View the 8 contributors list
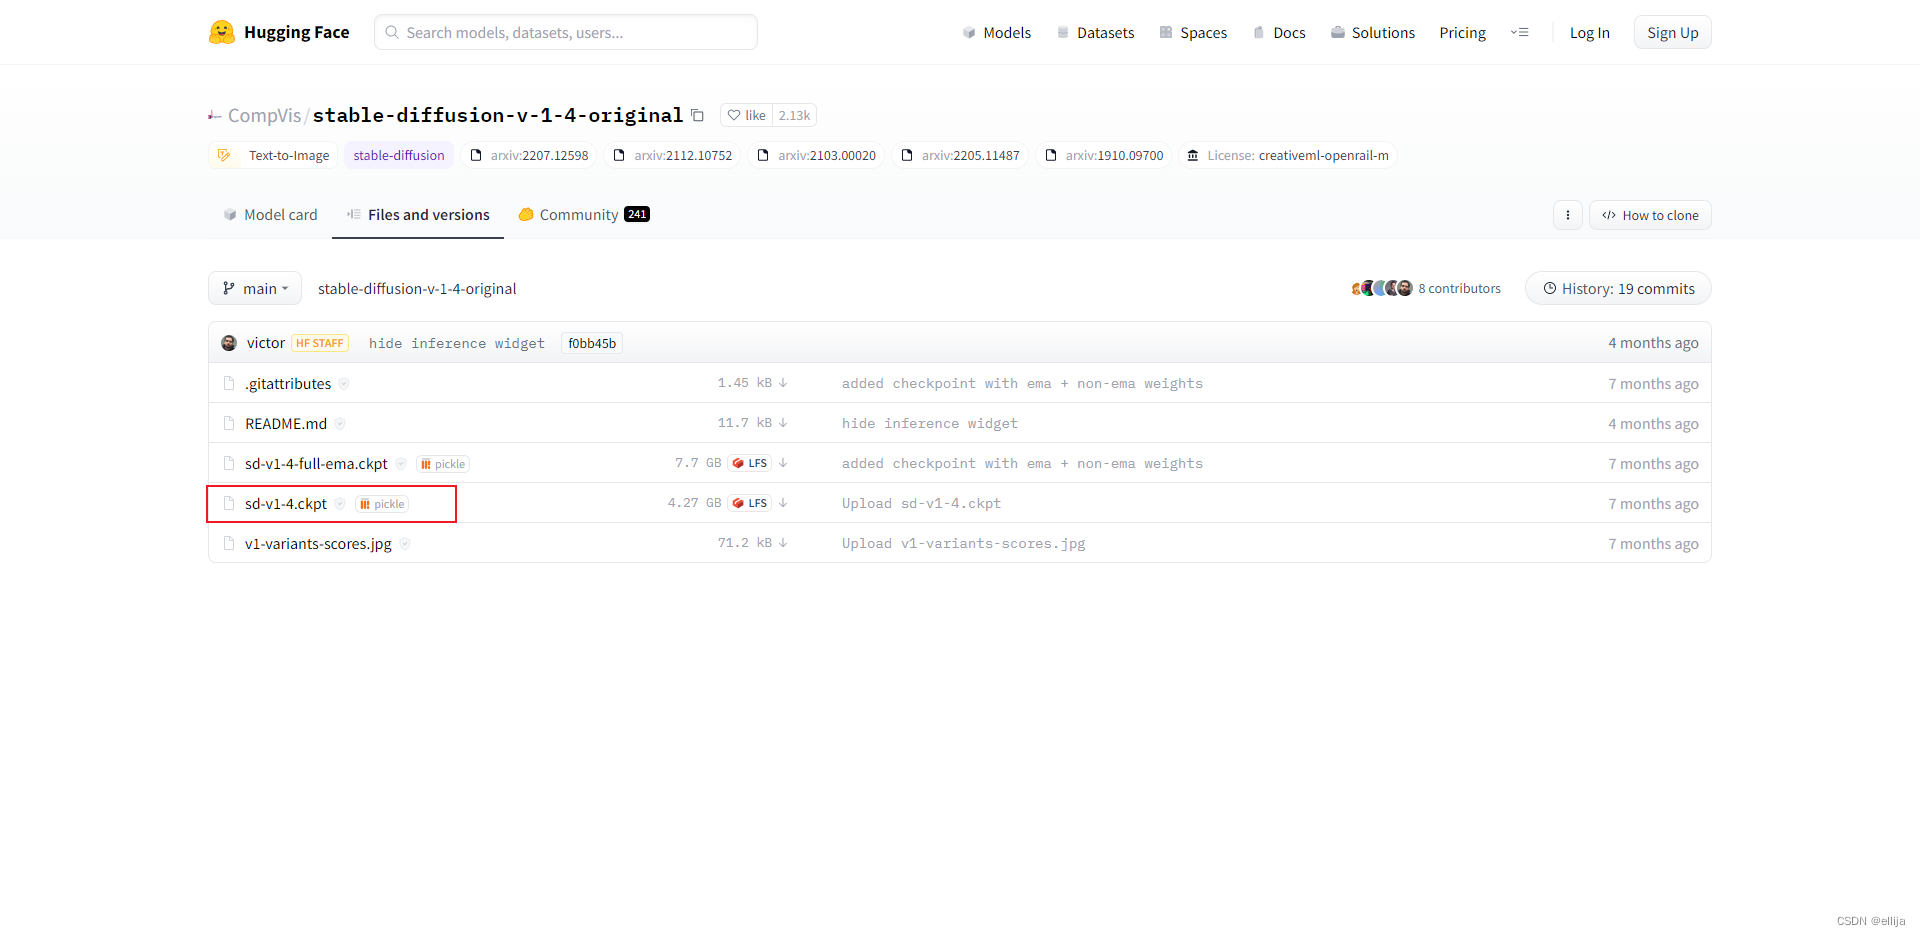This screenshot has height=937, width=1920. [1426, 288]
